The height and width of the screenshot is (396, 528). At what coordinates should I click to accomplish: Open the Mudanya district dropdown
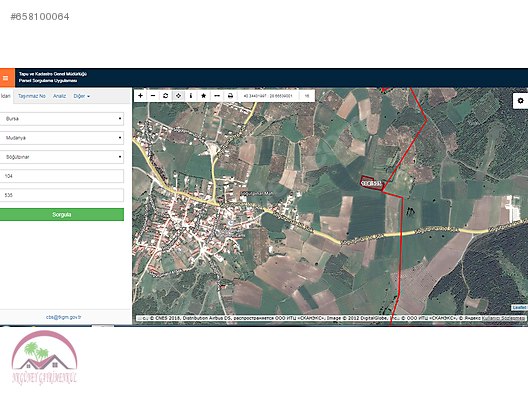(62, 138)
